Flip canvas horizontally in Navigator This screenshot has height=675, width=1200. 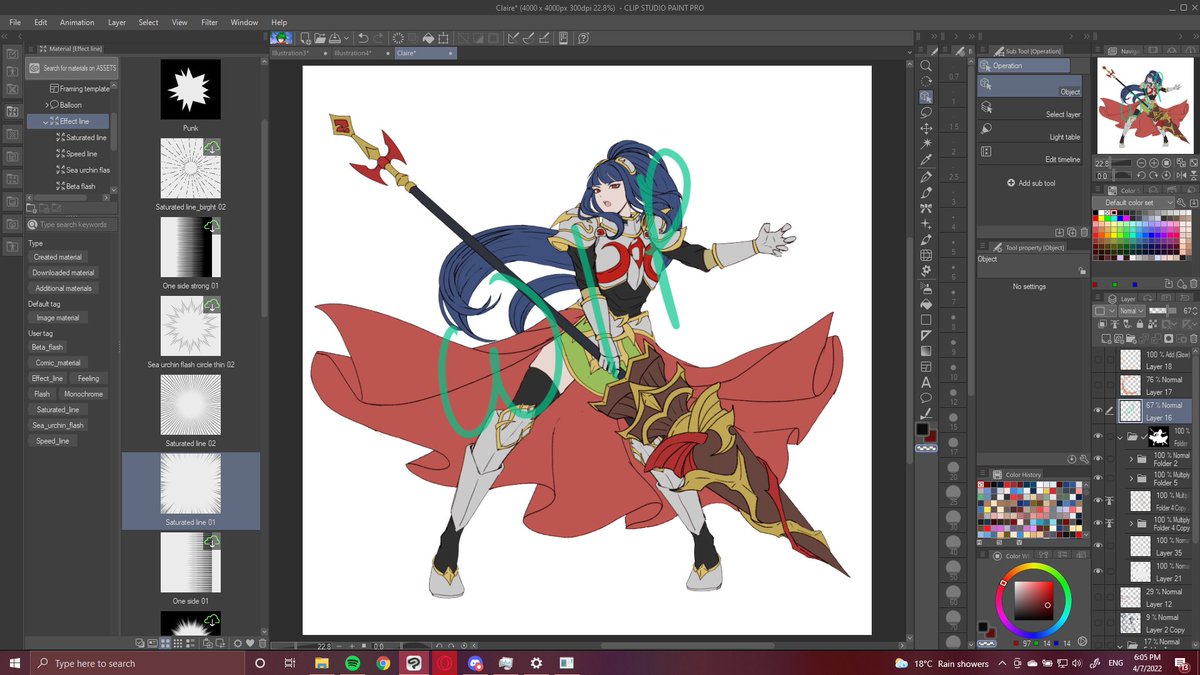[1181, 175]
